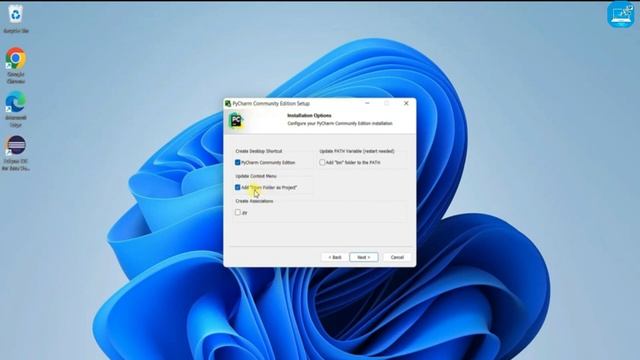The image size is (640, 360).
Task: Click the "Configure your PyCharm Community Edition installation" subtitle
Action: pyautogui.click(x=340, y=123)
